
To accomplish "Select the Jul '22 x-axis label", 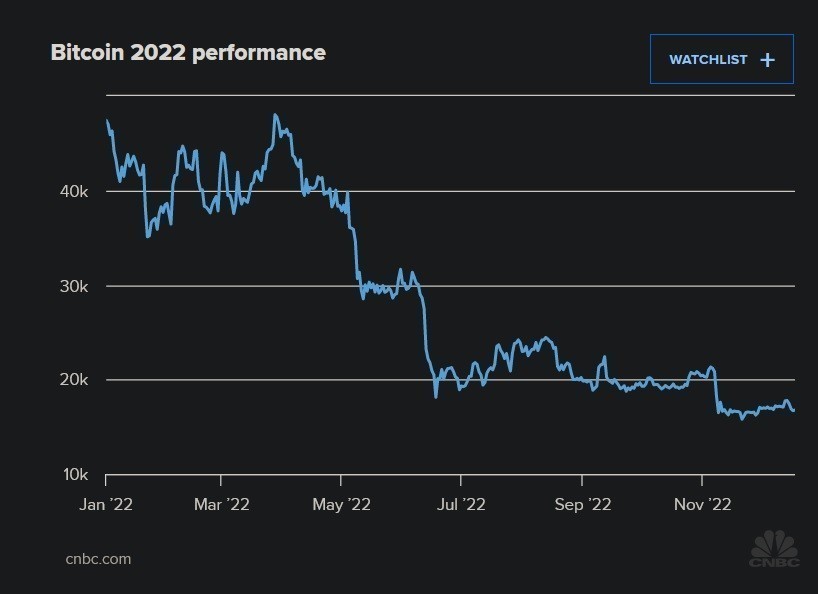I will click(461, 505).
